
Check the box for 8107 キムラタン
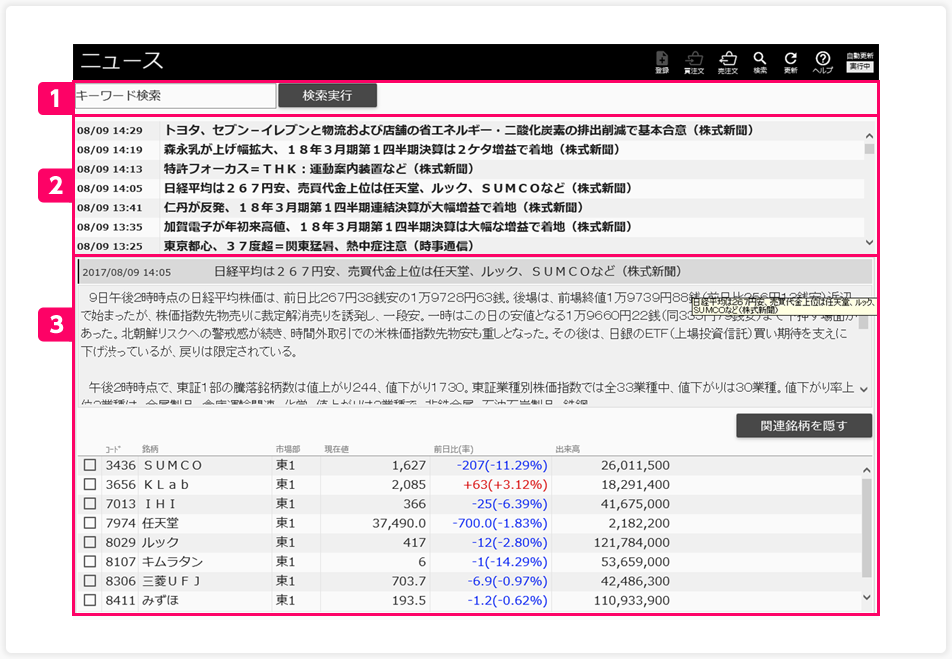(x=90, y=562)
